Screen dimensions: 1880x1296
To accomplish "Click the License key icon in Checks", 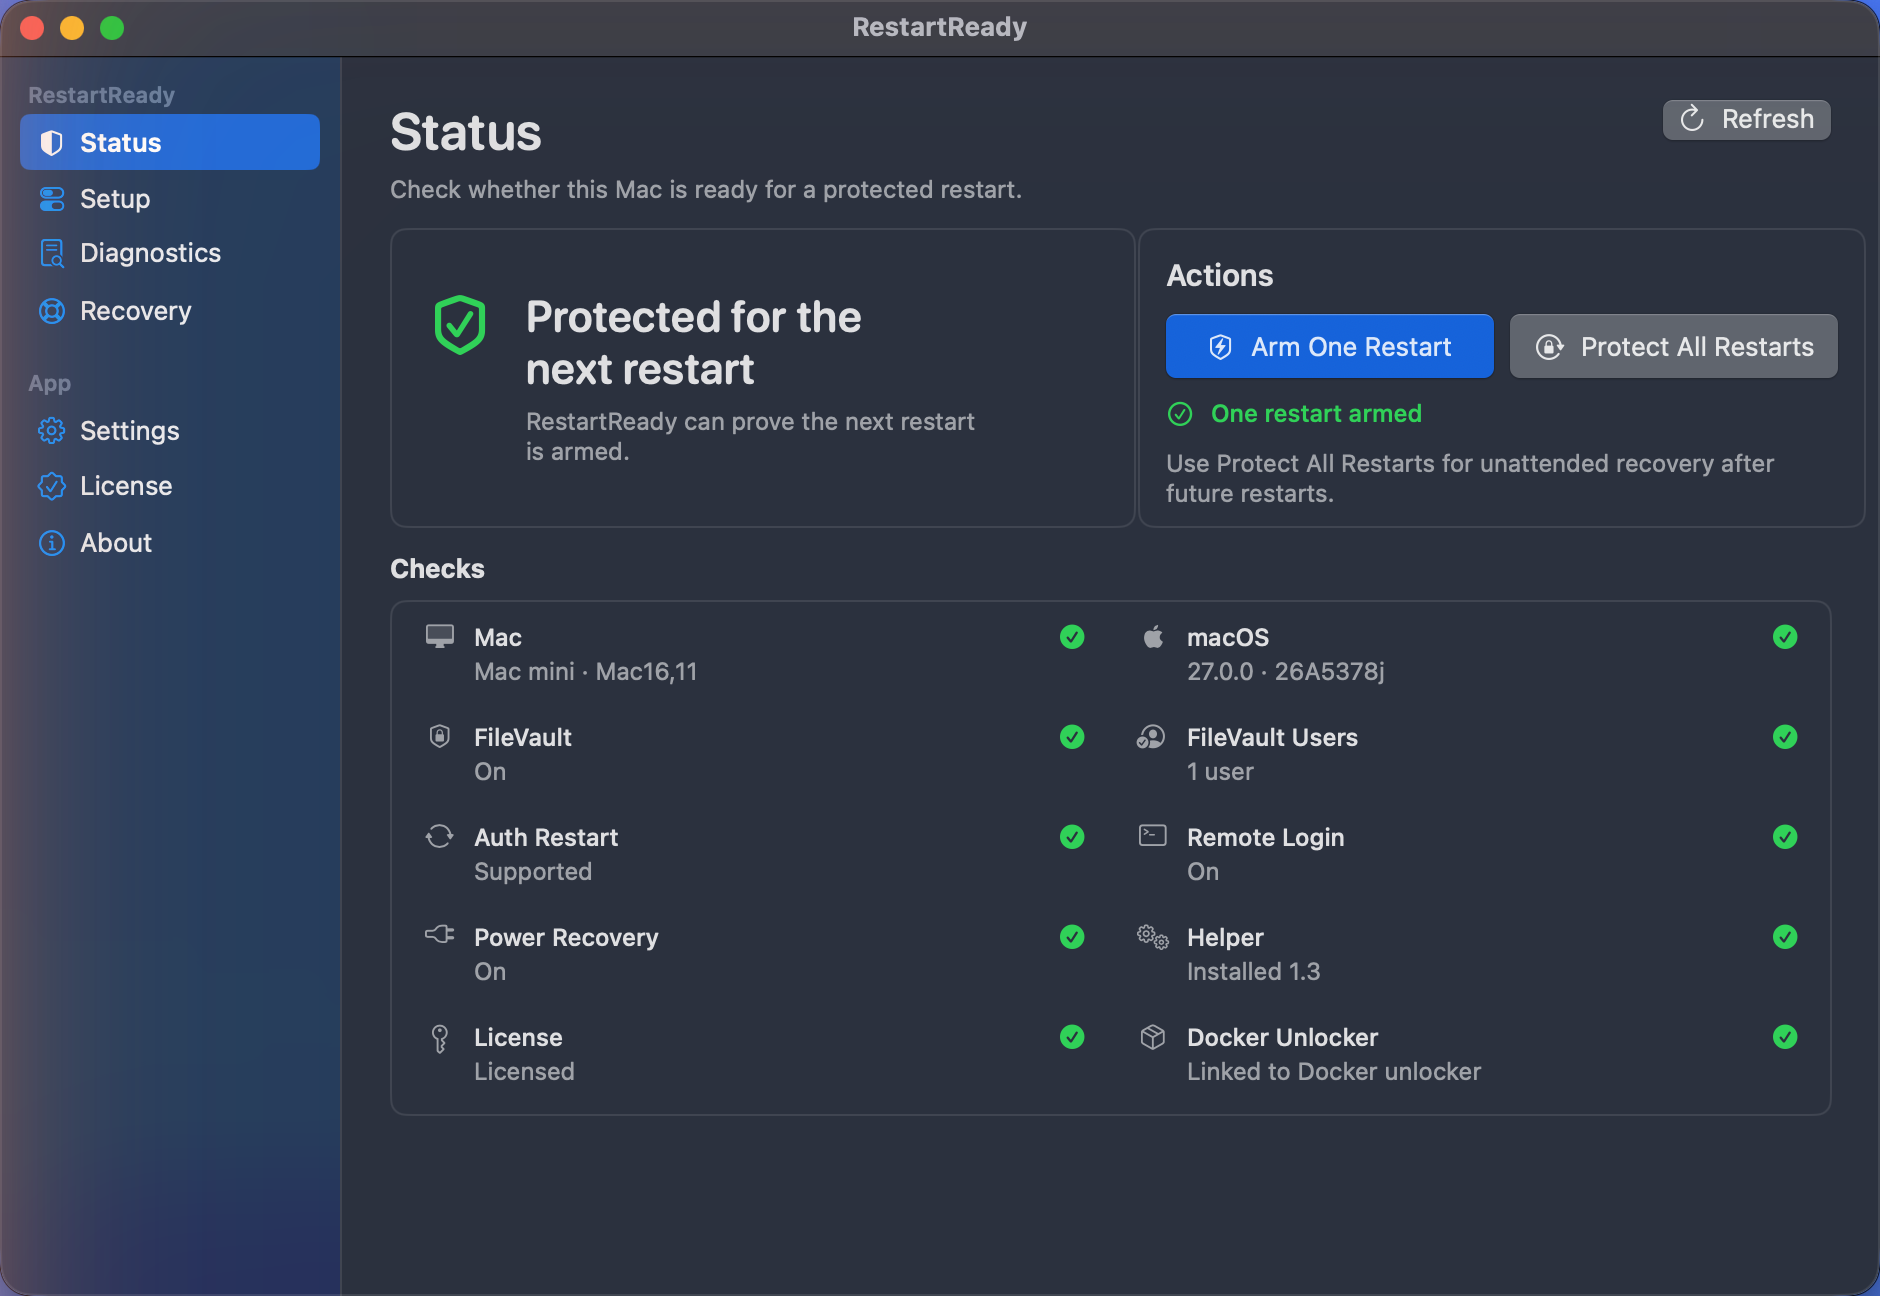I will 439,1038.
